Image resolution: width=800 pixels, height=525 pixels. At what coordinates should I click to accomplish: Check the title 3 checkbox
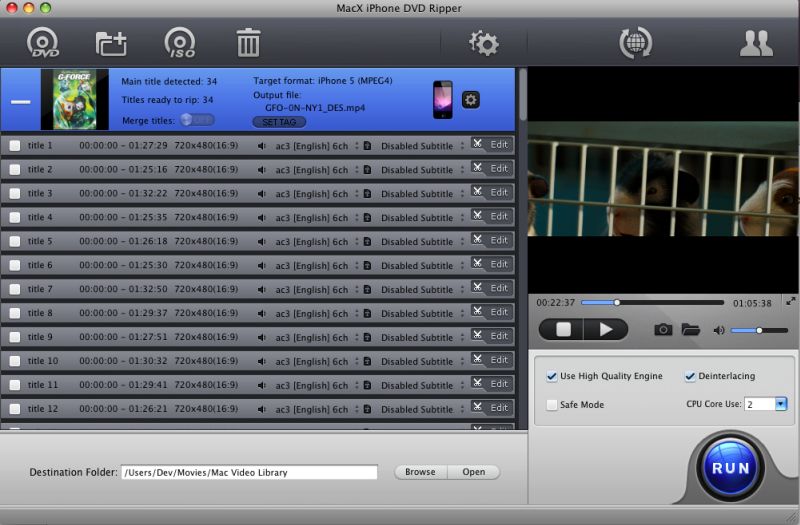tap(15, 193)
